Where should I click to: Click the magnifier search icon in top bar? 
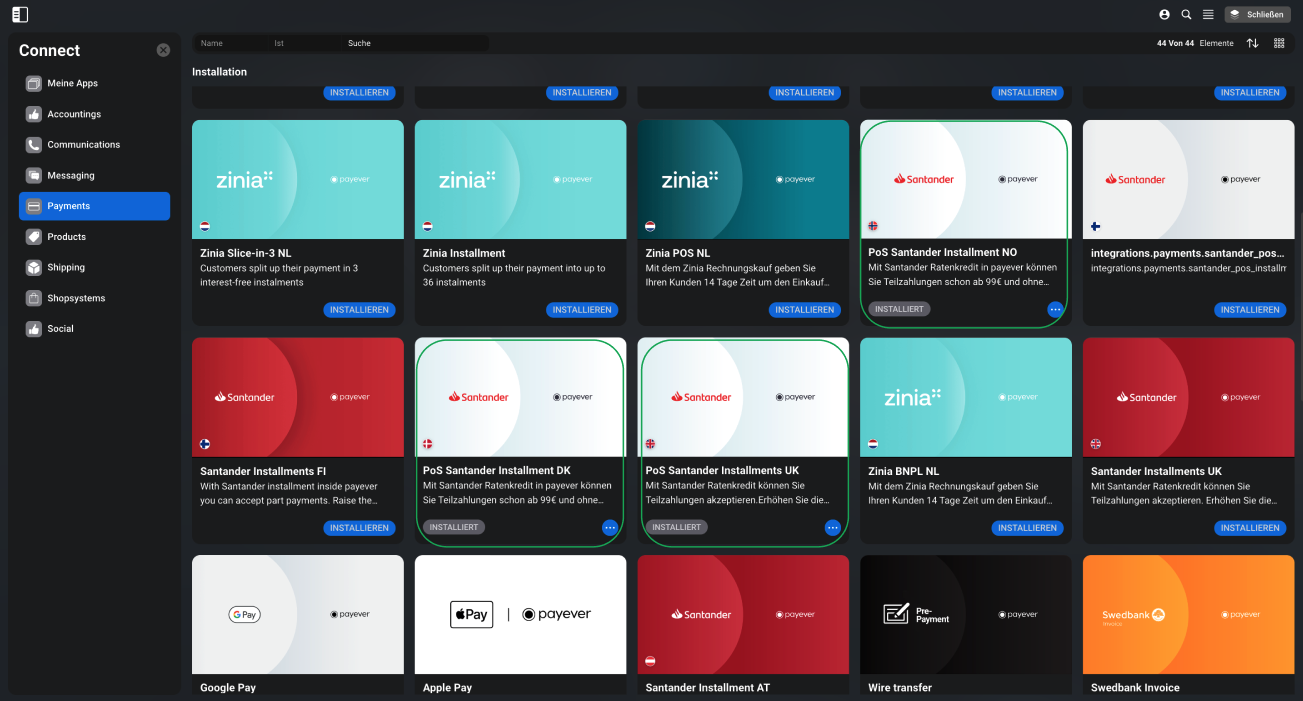coord(1186,15)
